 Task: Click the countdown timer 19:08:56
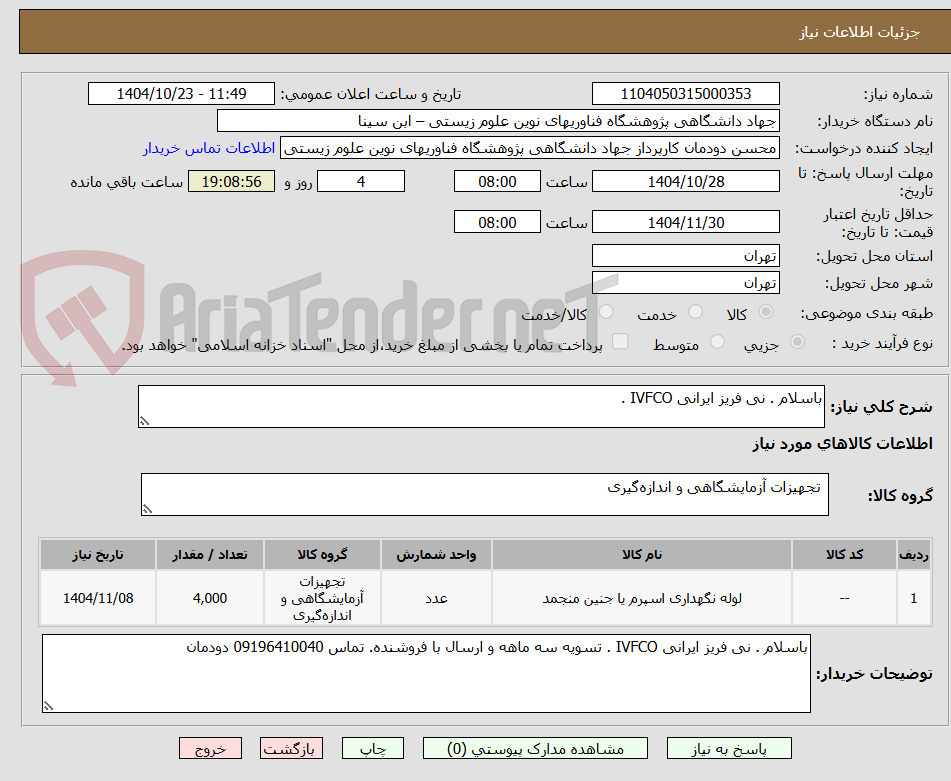[232, 181]
